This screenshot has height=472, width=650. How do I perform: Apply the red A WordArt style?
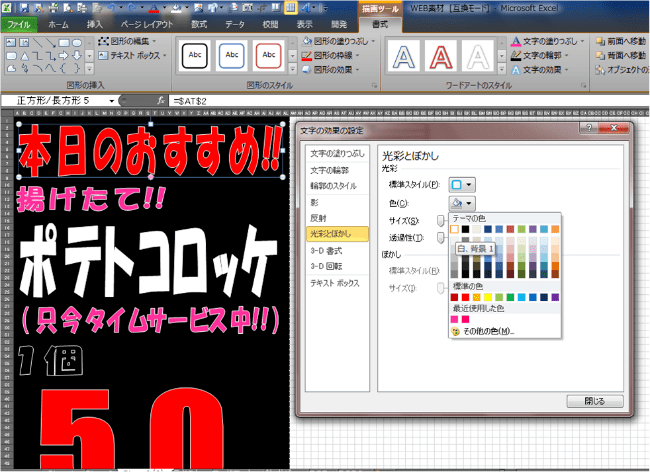click(441, 56)
